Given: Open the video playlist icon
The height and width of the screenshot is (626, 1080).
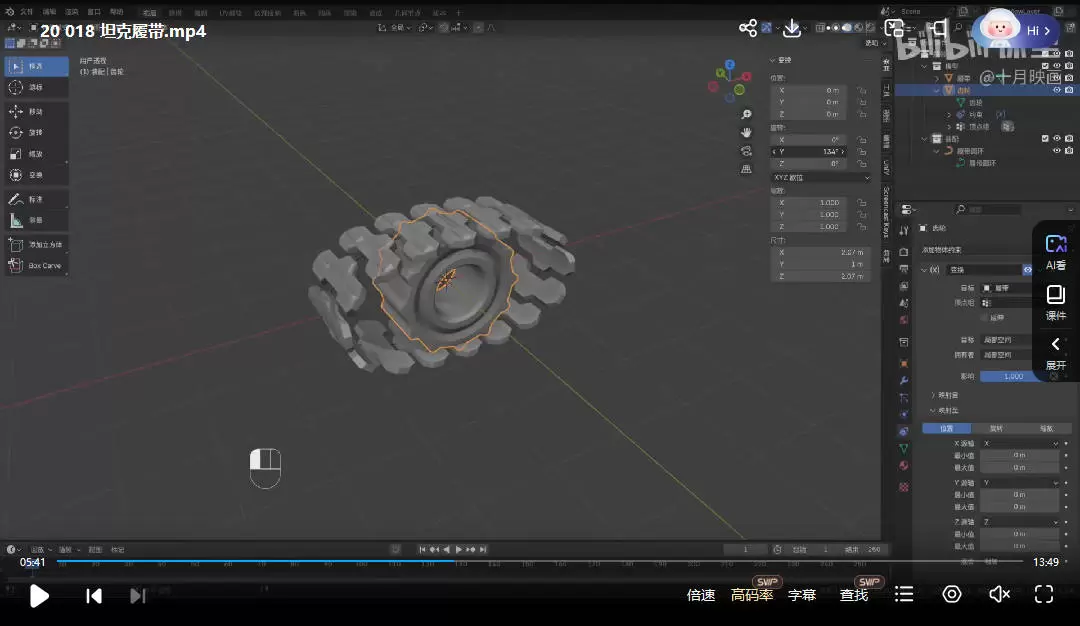Looking at the screenshot, I should click(x=904, y=594).
